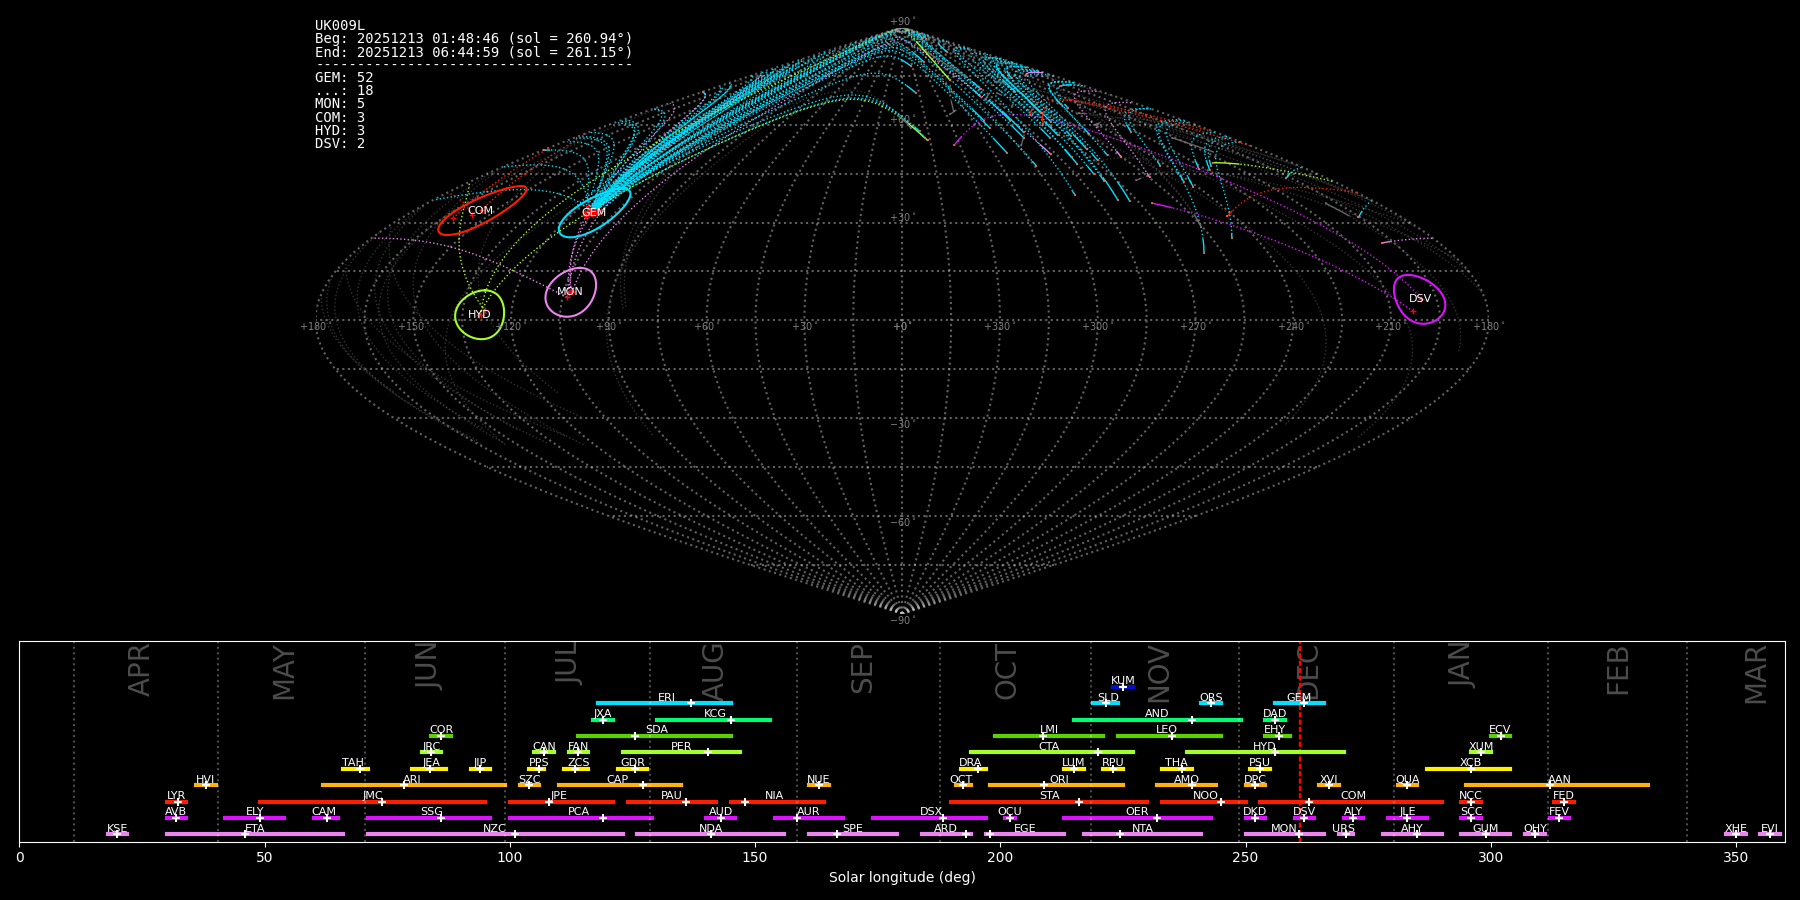The image size is (1800, 900).
Task: Click the 'GEM: 52' count in legend
Action: [344, 78]
